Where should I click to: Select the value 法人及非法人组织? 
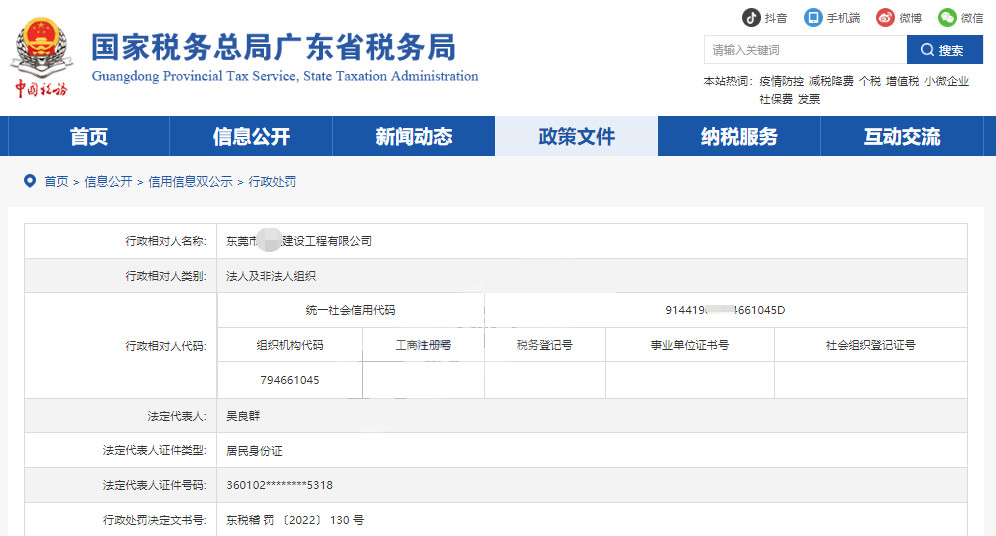coord(271,276)
